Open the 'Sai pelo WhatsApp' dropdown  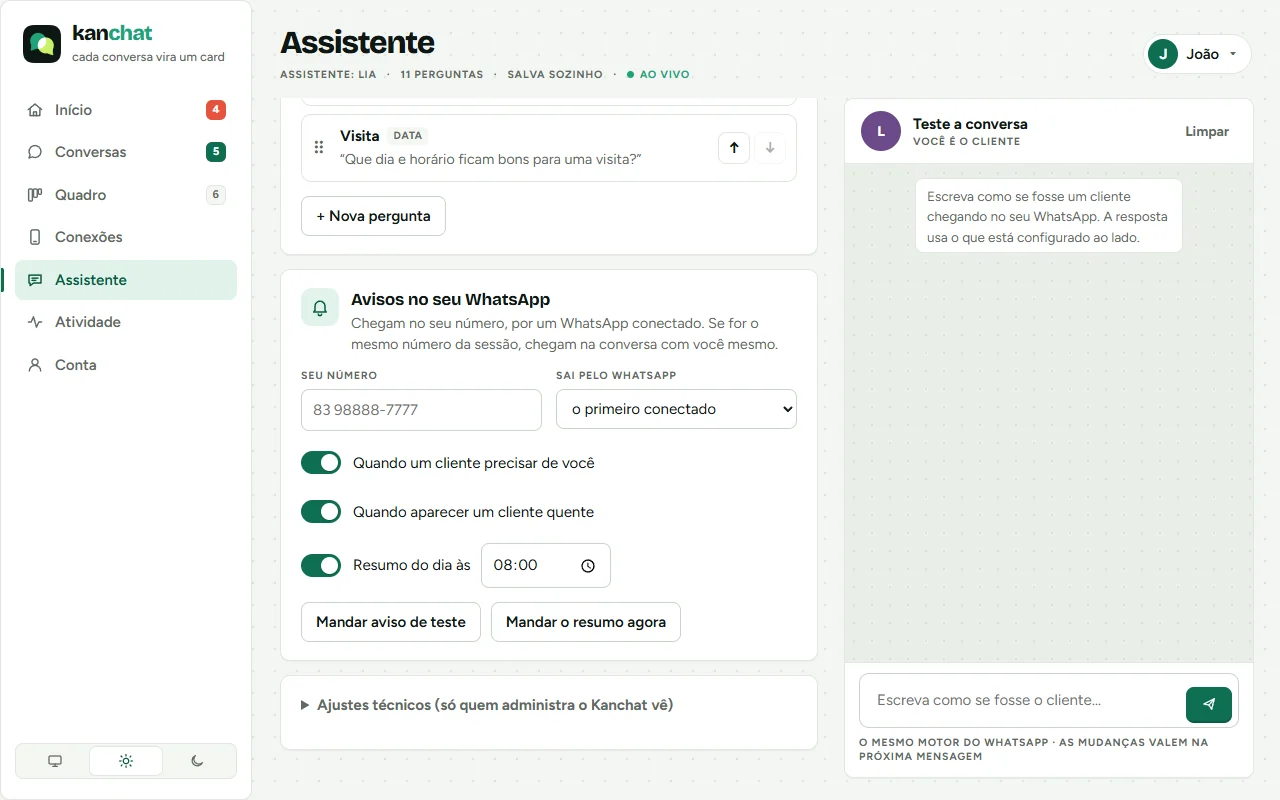[x=676, y=409]
